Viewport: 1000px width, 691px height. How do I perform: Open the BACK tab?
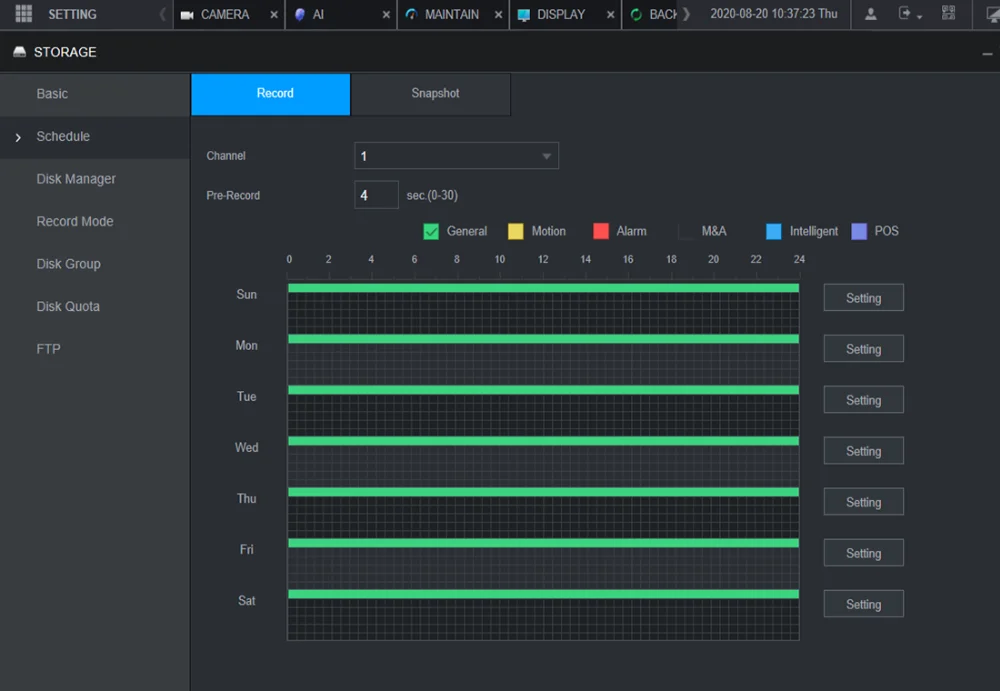(x=651, y=15)
